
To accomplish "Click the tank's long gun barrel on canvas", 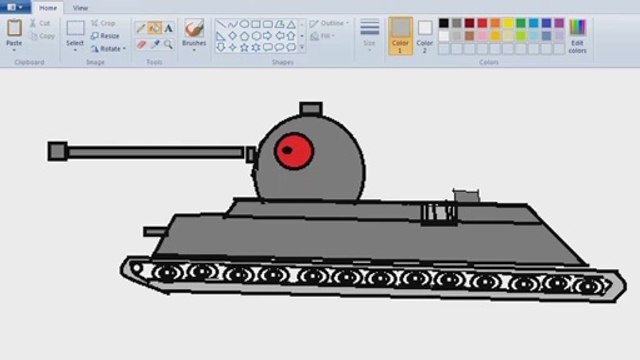I will 155,152.
